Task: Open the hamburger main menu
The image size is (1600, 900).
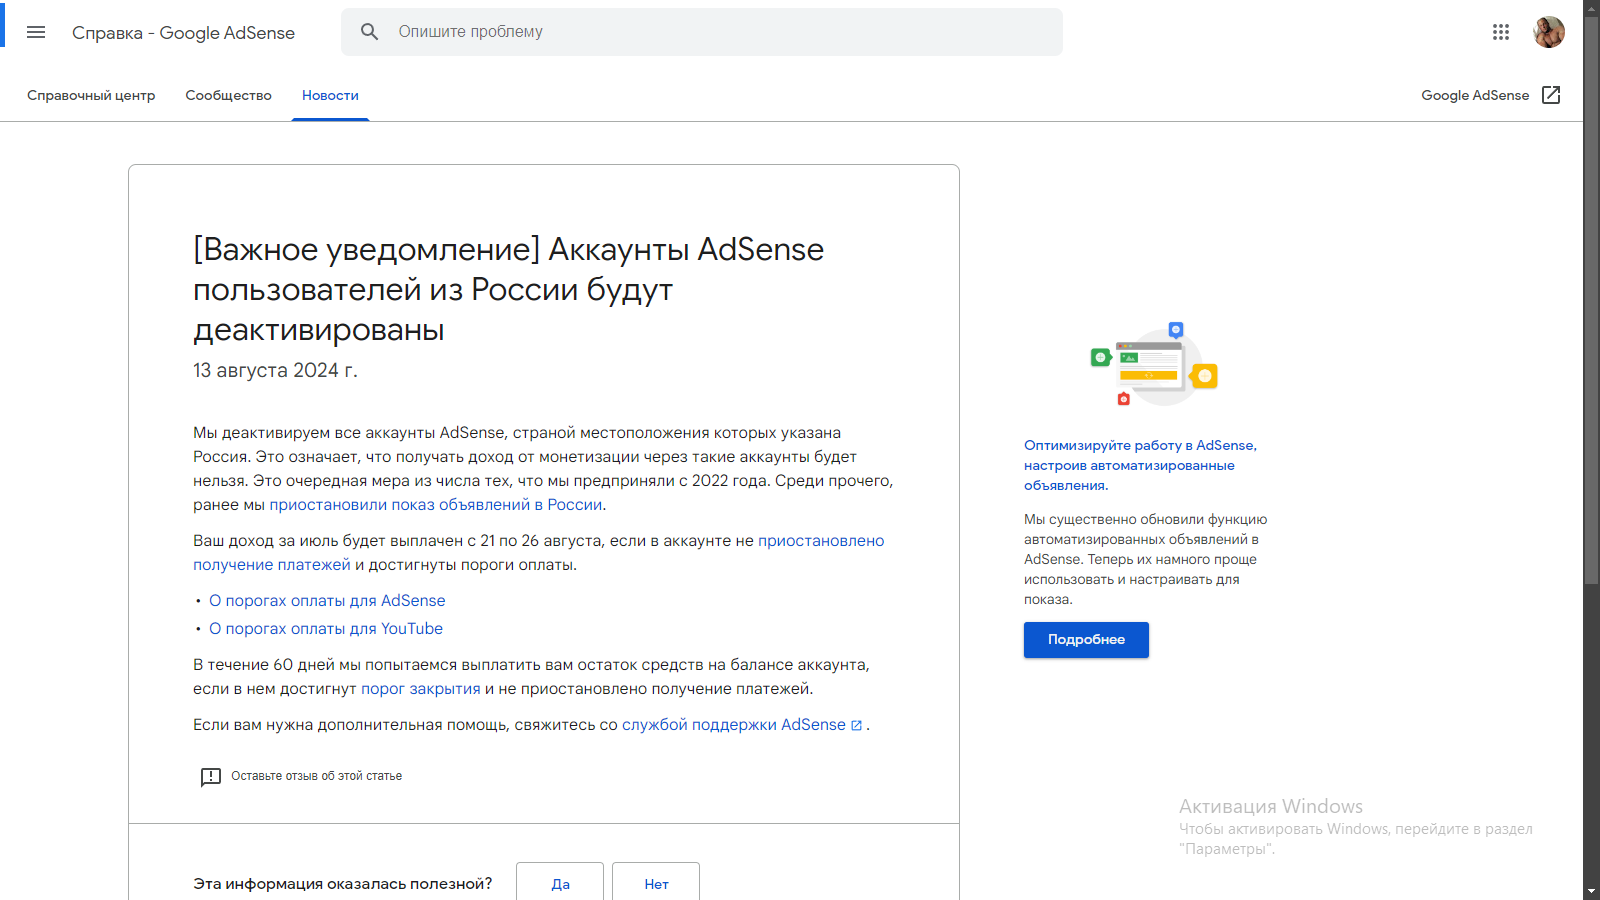Action: point(36,32)
